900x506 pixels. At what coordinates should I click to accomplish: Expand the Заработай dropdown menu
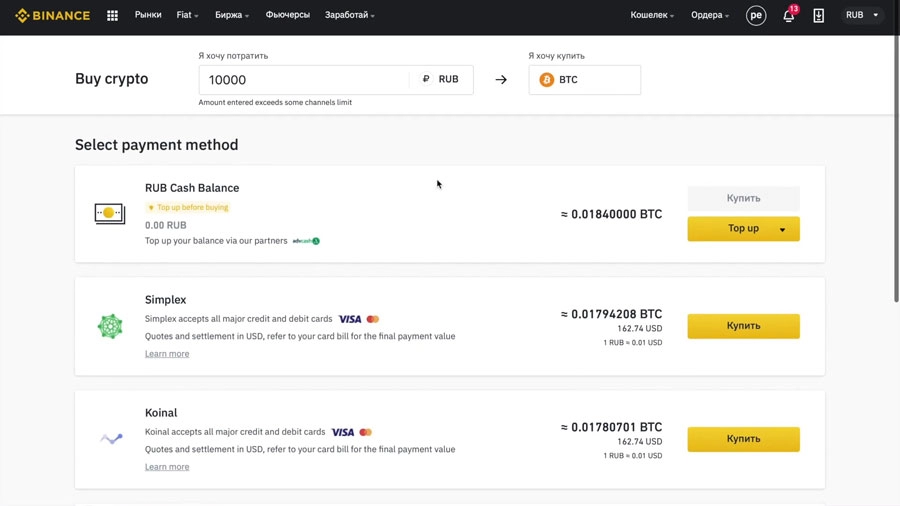[x=350, y=15]
